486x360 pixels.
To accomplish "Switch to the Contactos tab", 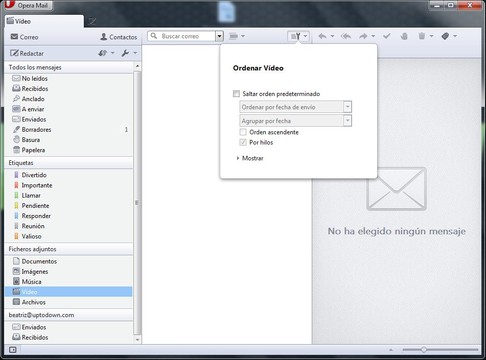I will pyautogui.click(x=119, y=37).
